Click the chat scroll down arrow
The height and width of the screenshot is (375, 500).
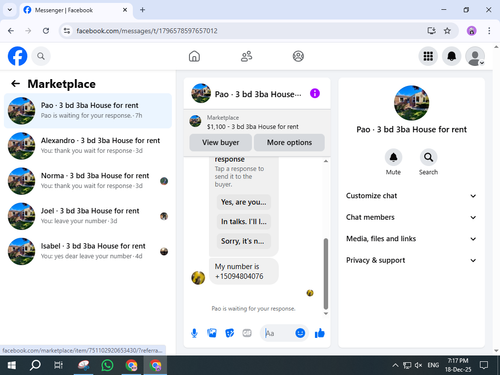pyautogui.click(x=326, y=313)
